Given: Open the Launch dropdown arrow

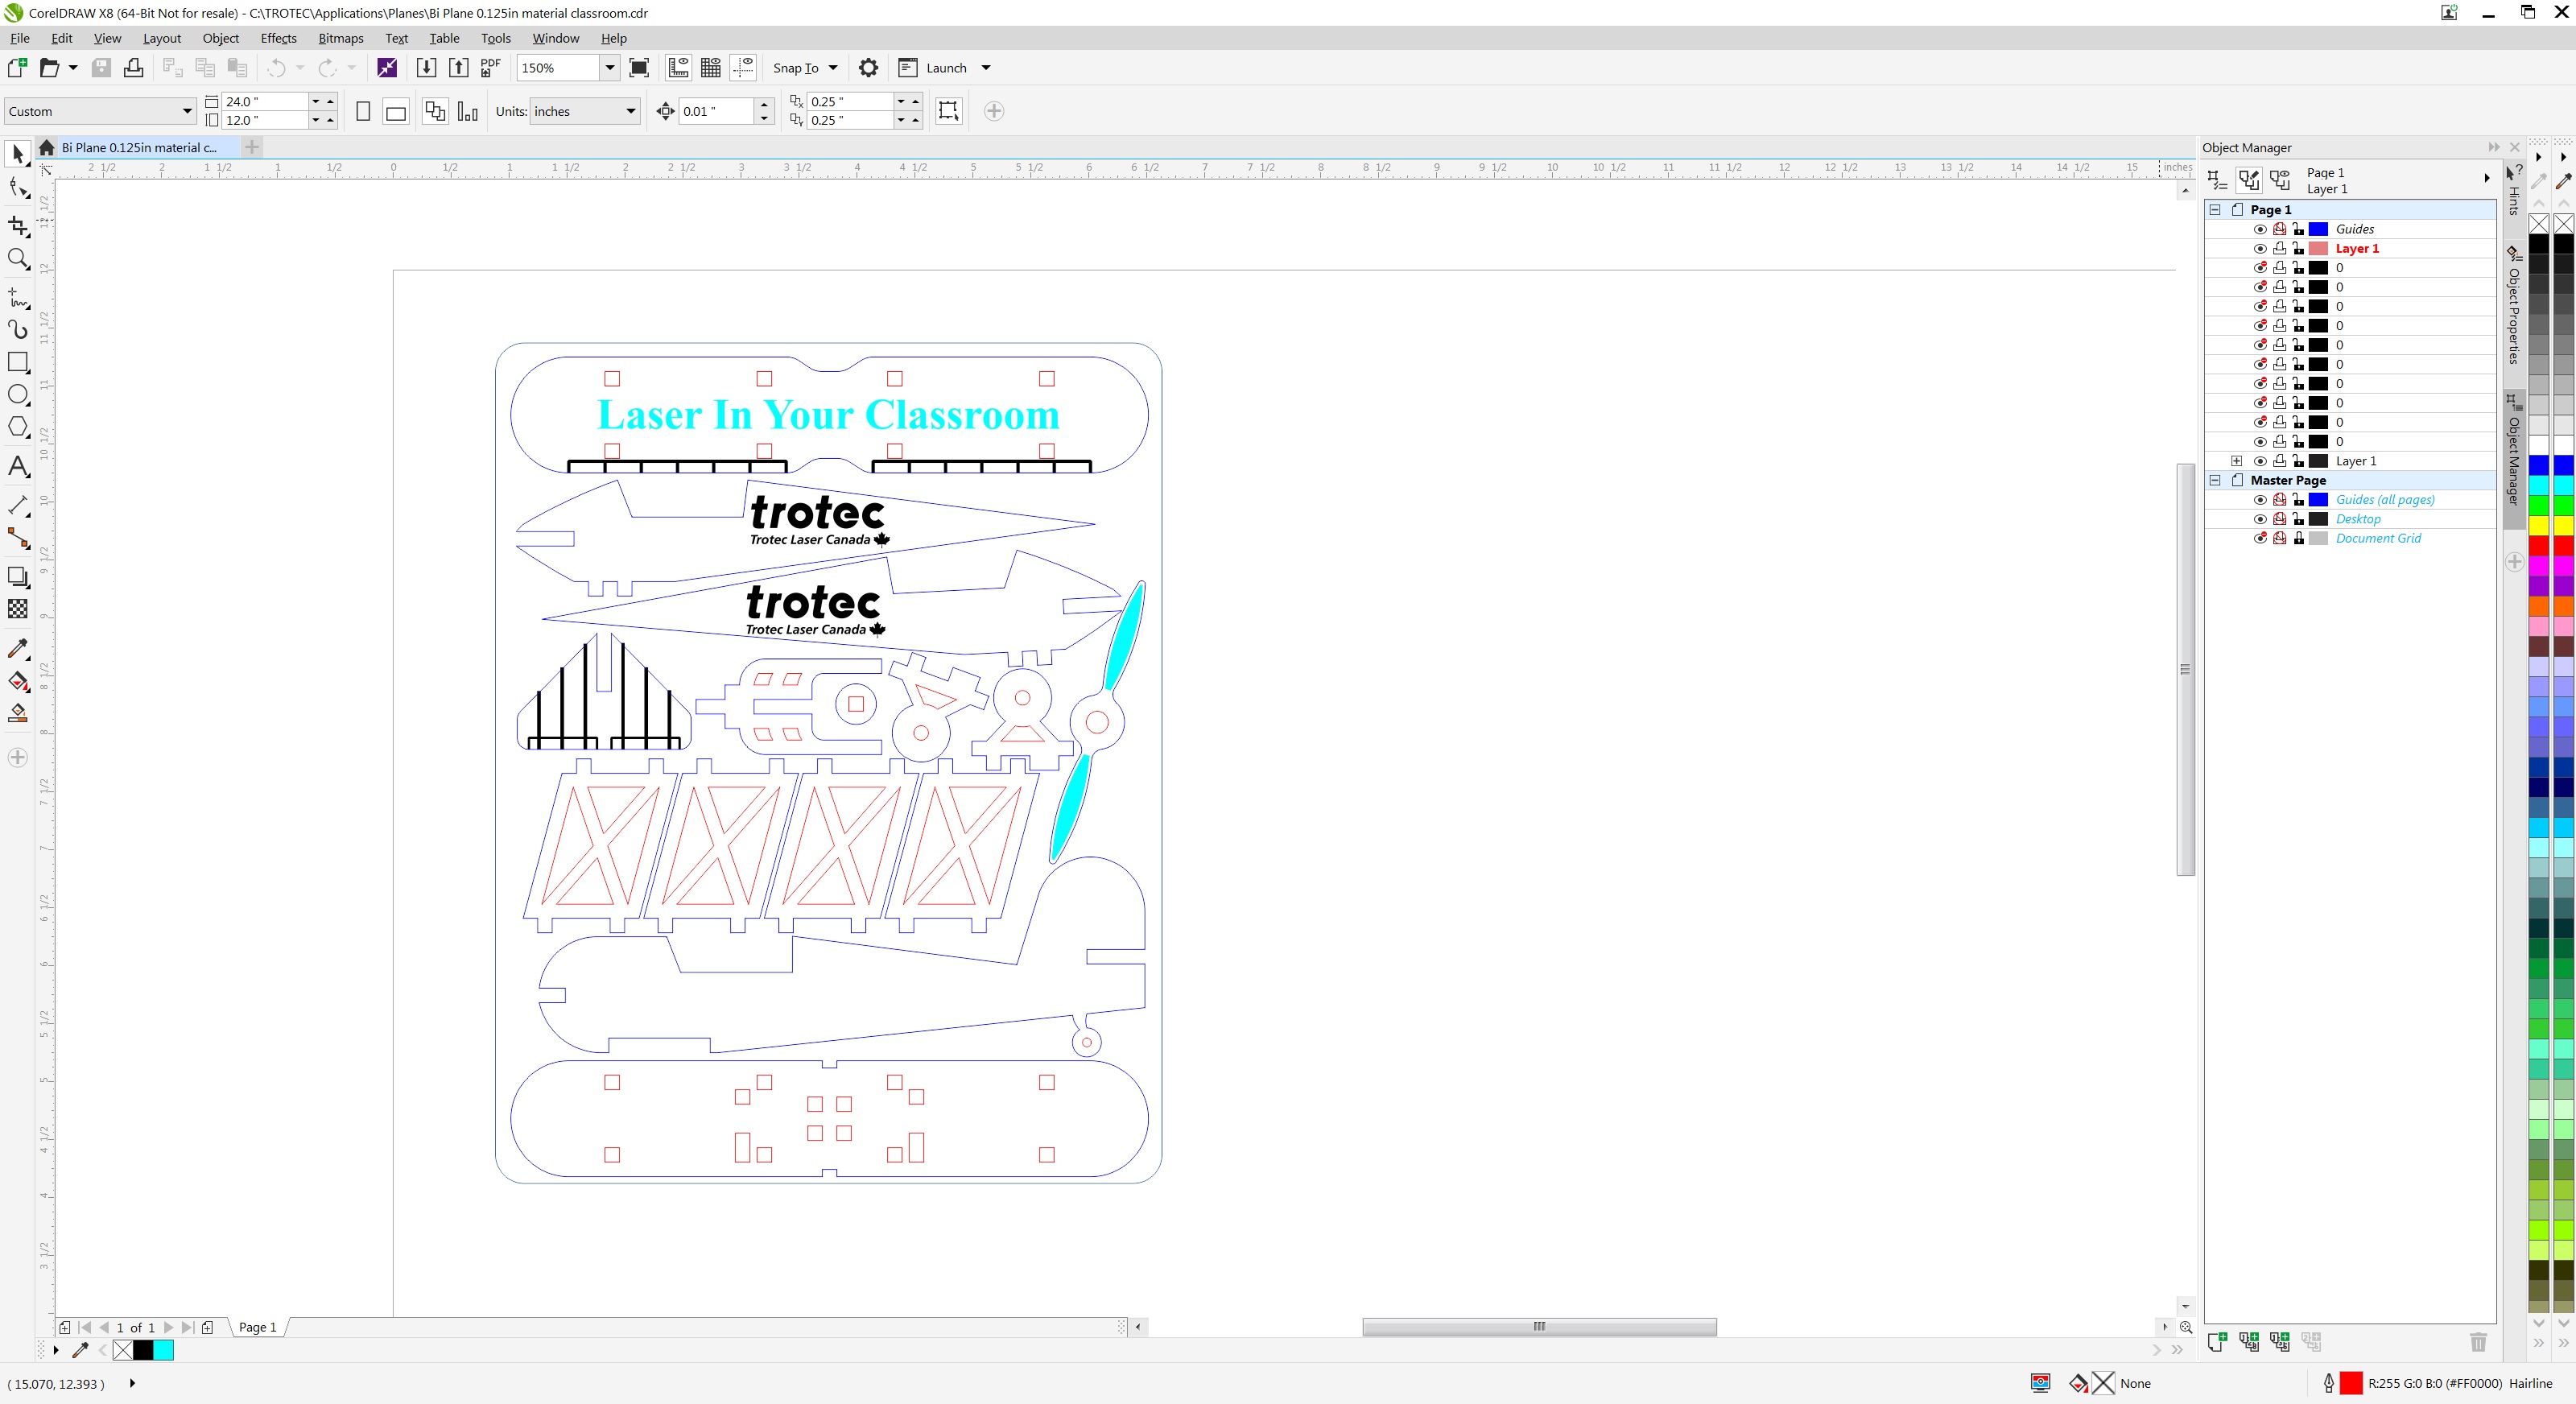Looking at the screenshot, I should tap(986, 68).
